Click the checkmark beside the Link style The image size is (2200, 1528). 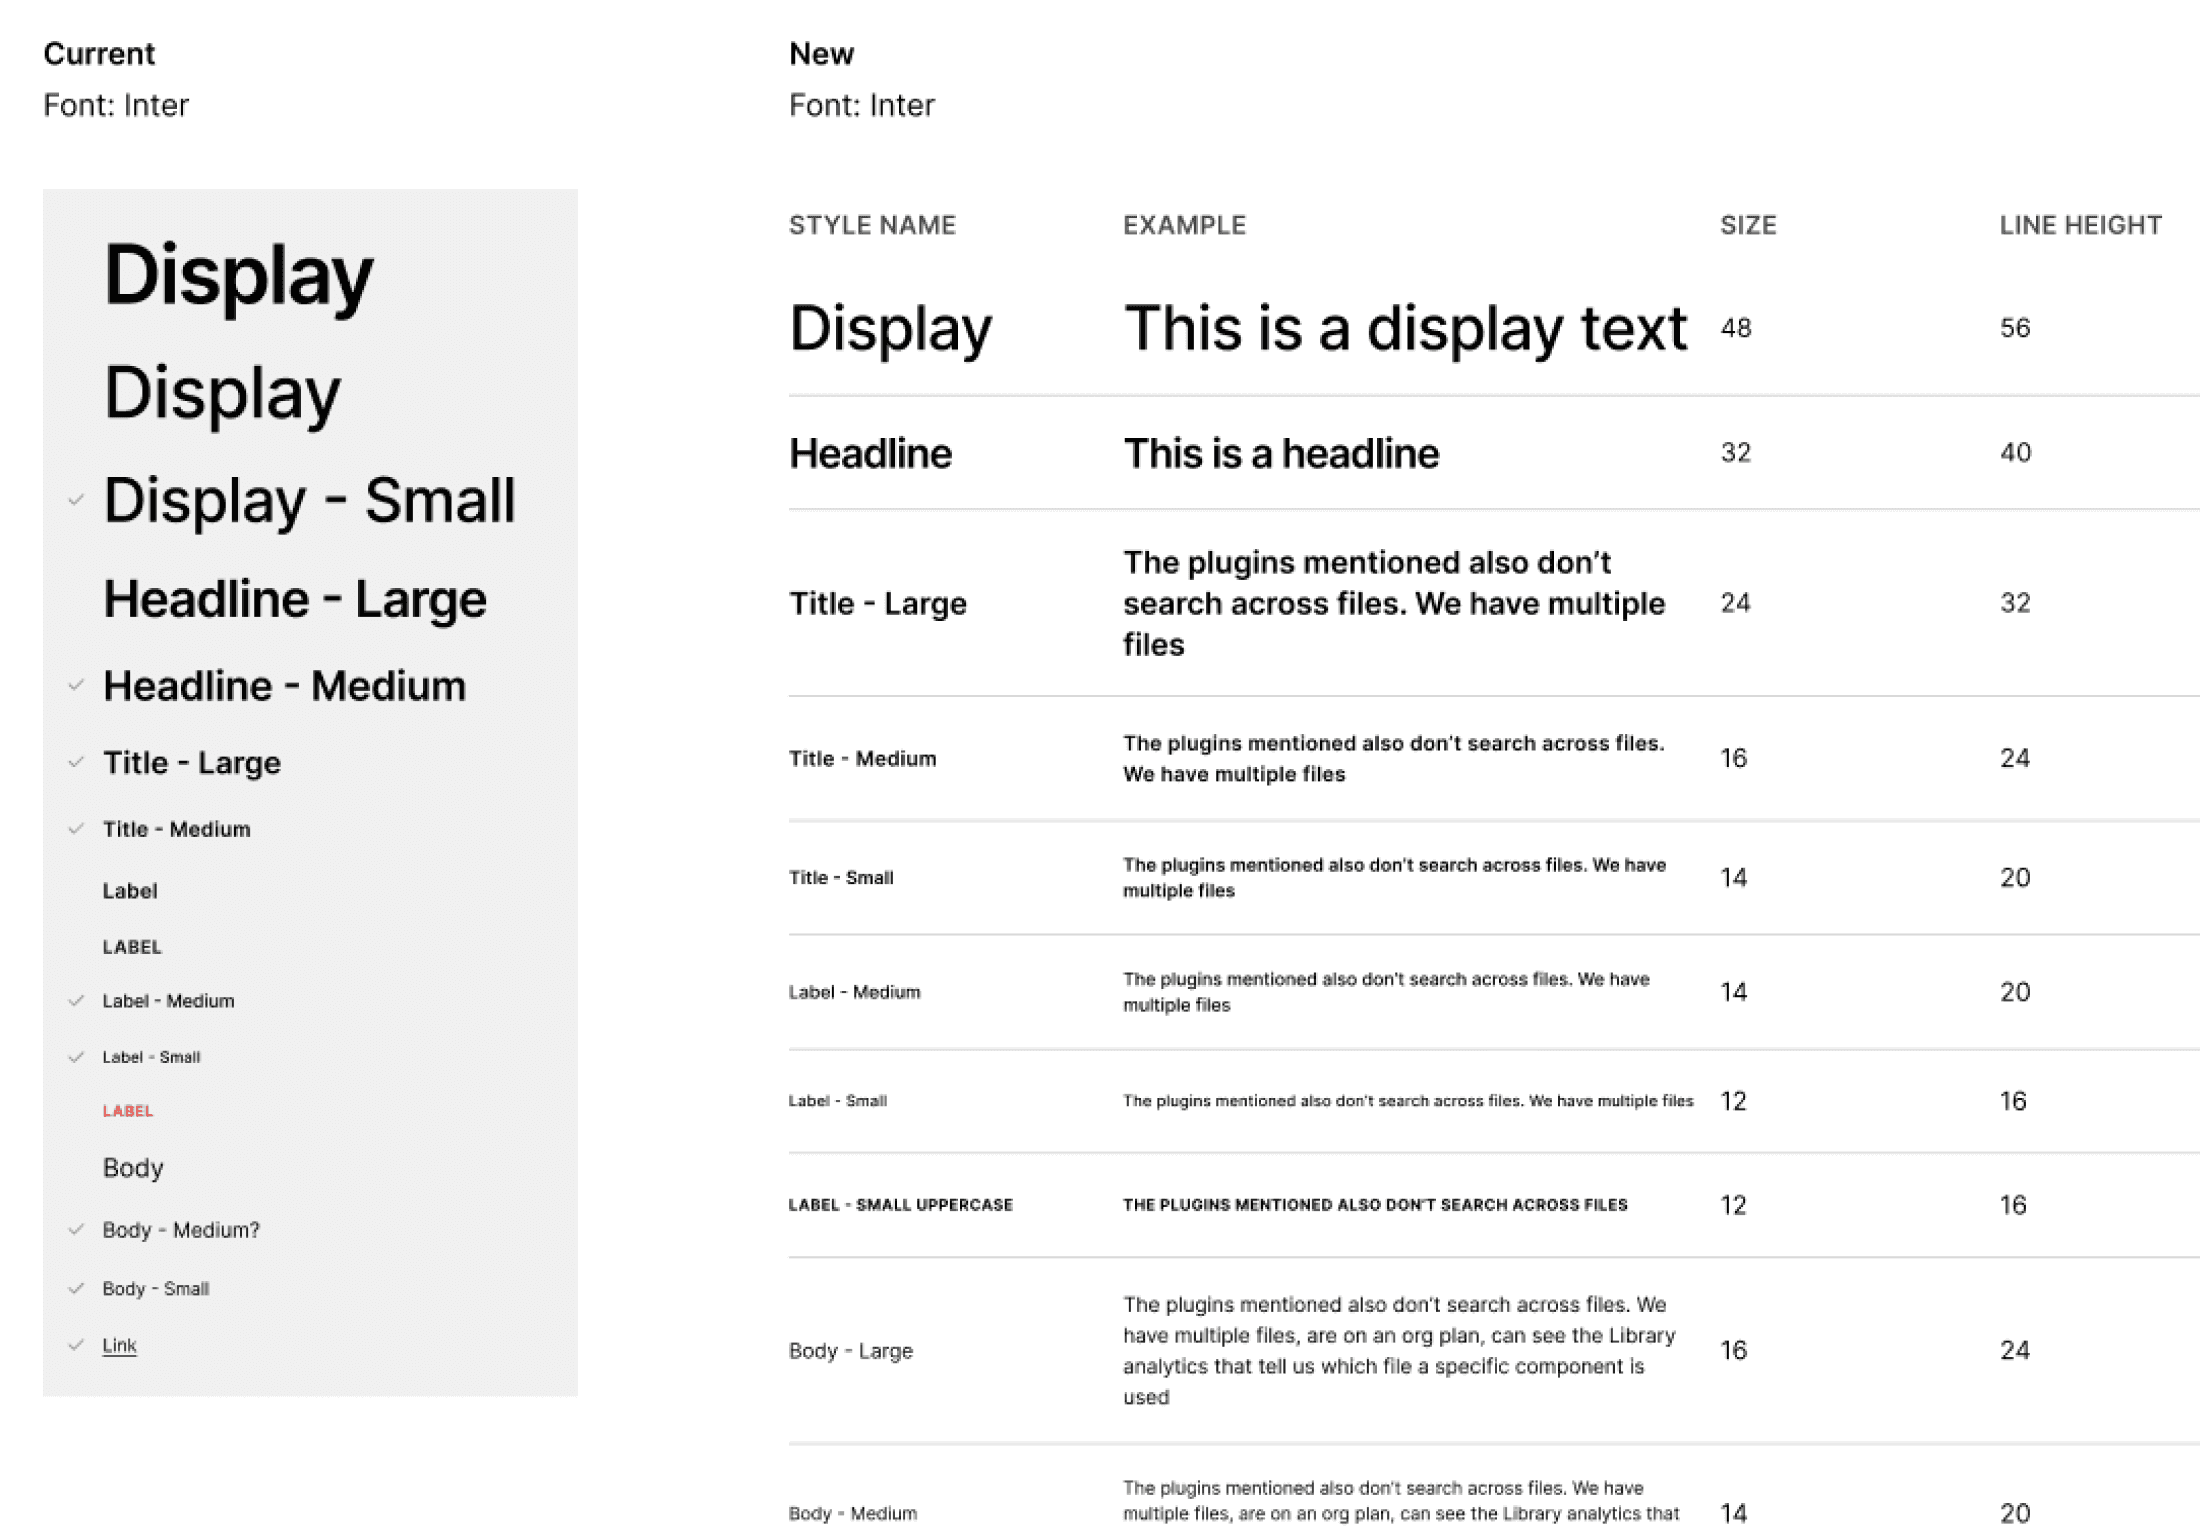[x=76, y=1345]
